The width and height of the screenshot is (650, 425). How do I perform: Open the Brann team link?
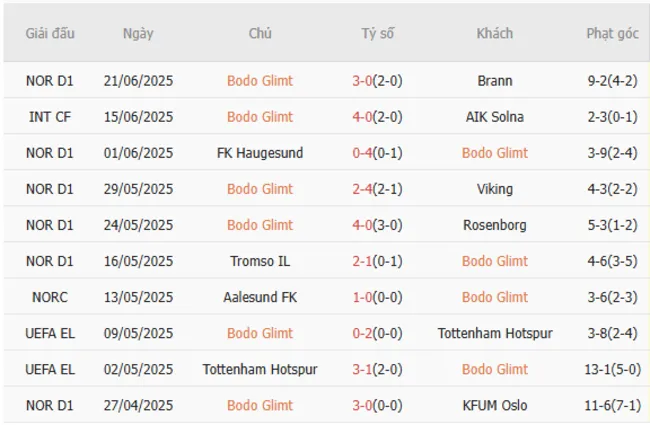point(495,81)
